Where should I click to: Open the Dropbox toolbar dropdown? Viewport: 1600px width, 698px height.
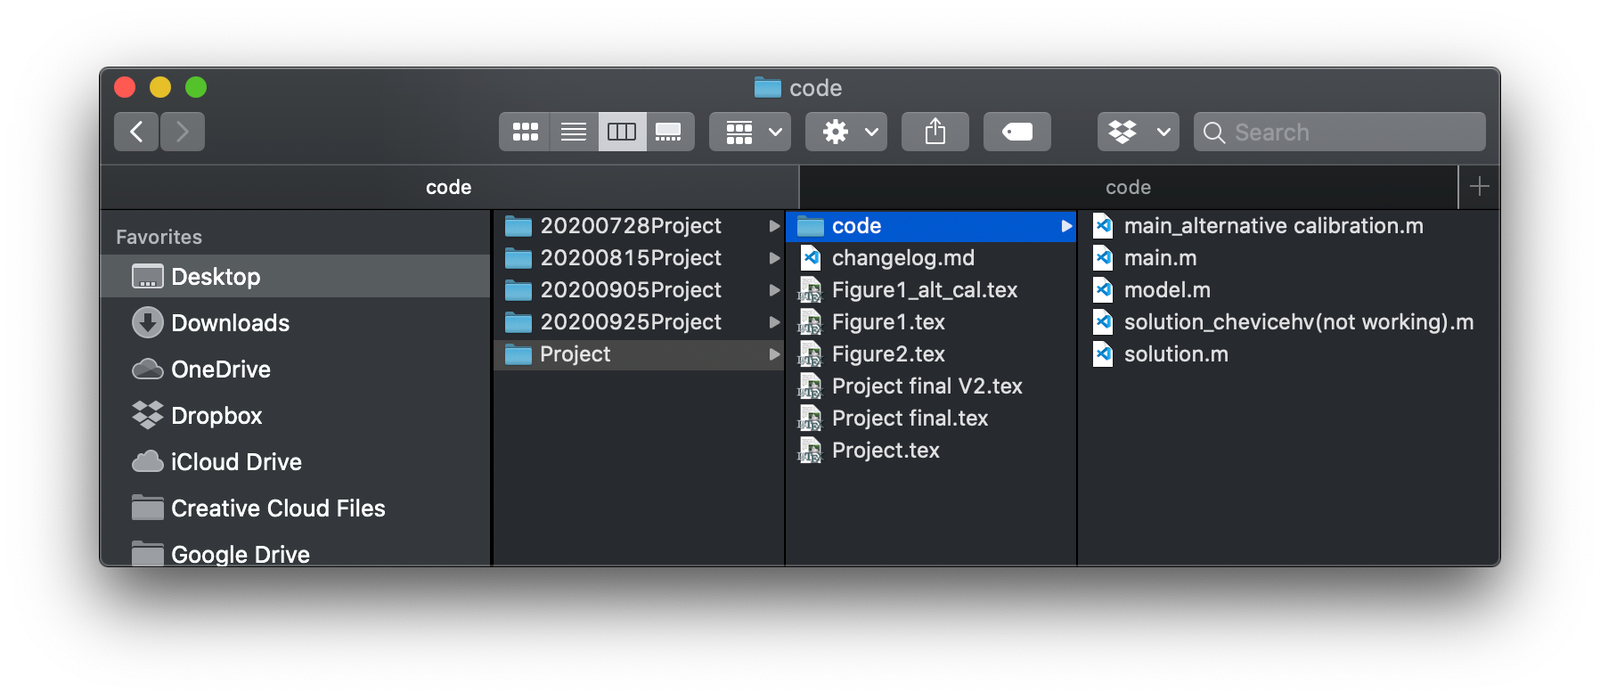pyautogui.click(x=1138, y=131)
